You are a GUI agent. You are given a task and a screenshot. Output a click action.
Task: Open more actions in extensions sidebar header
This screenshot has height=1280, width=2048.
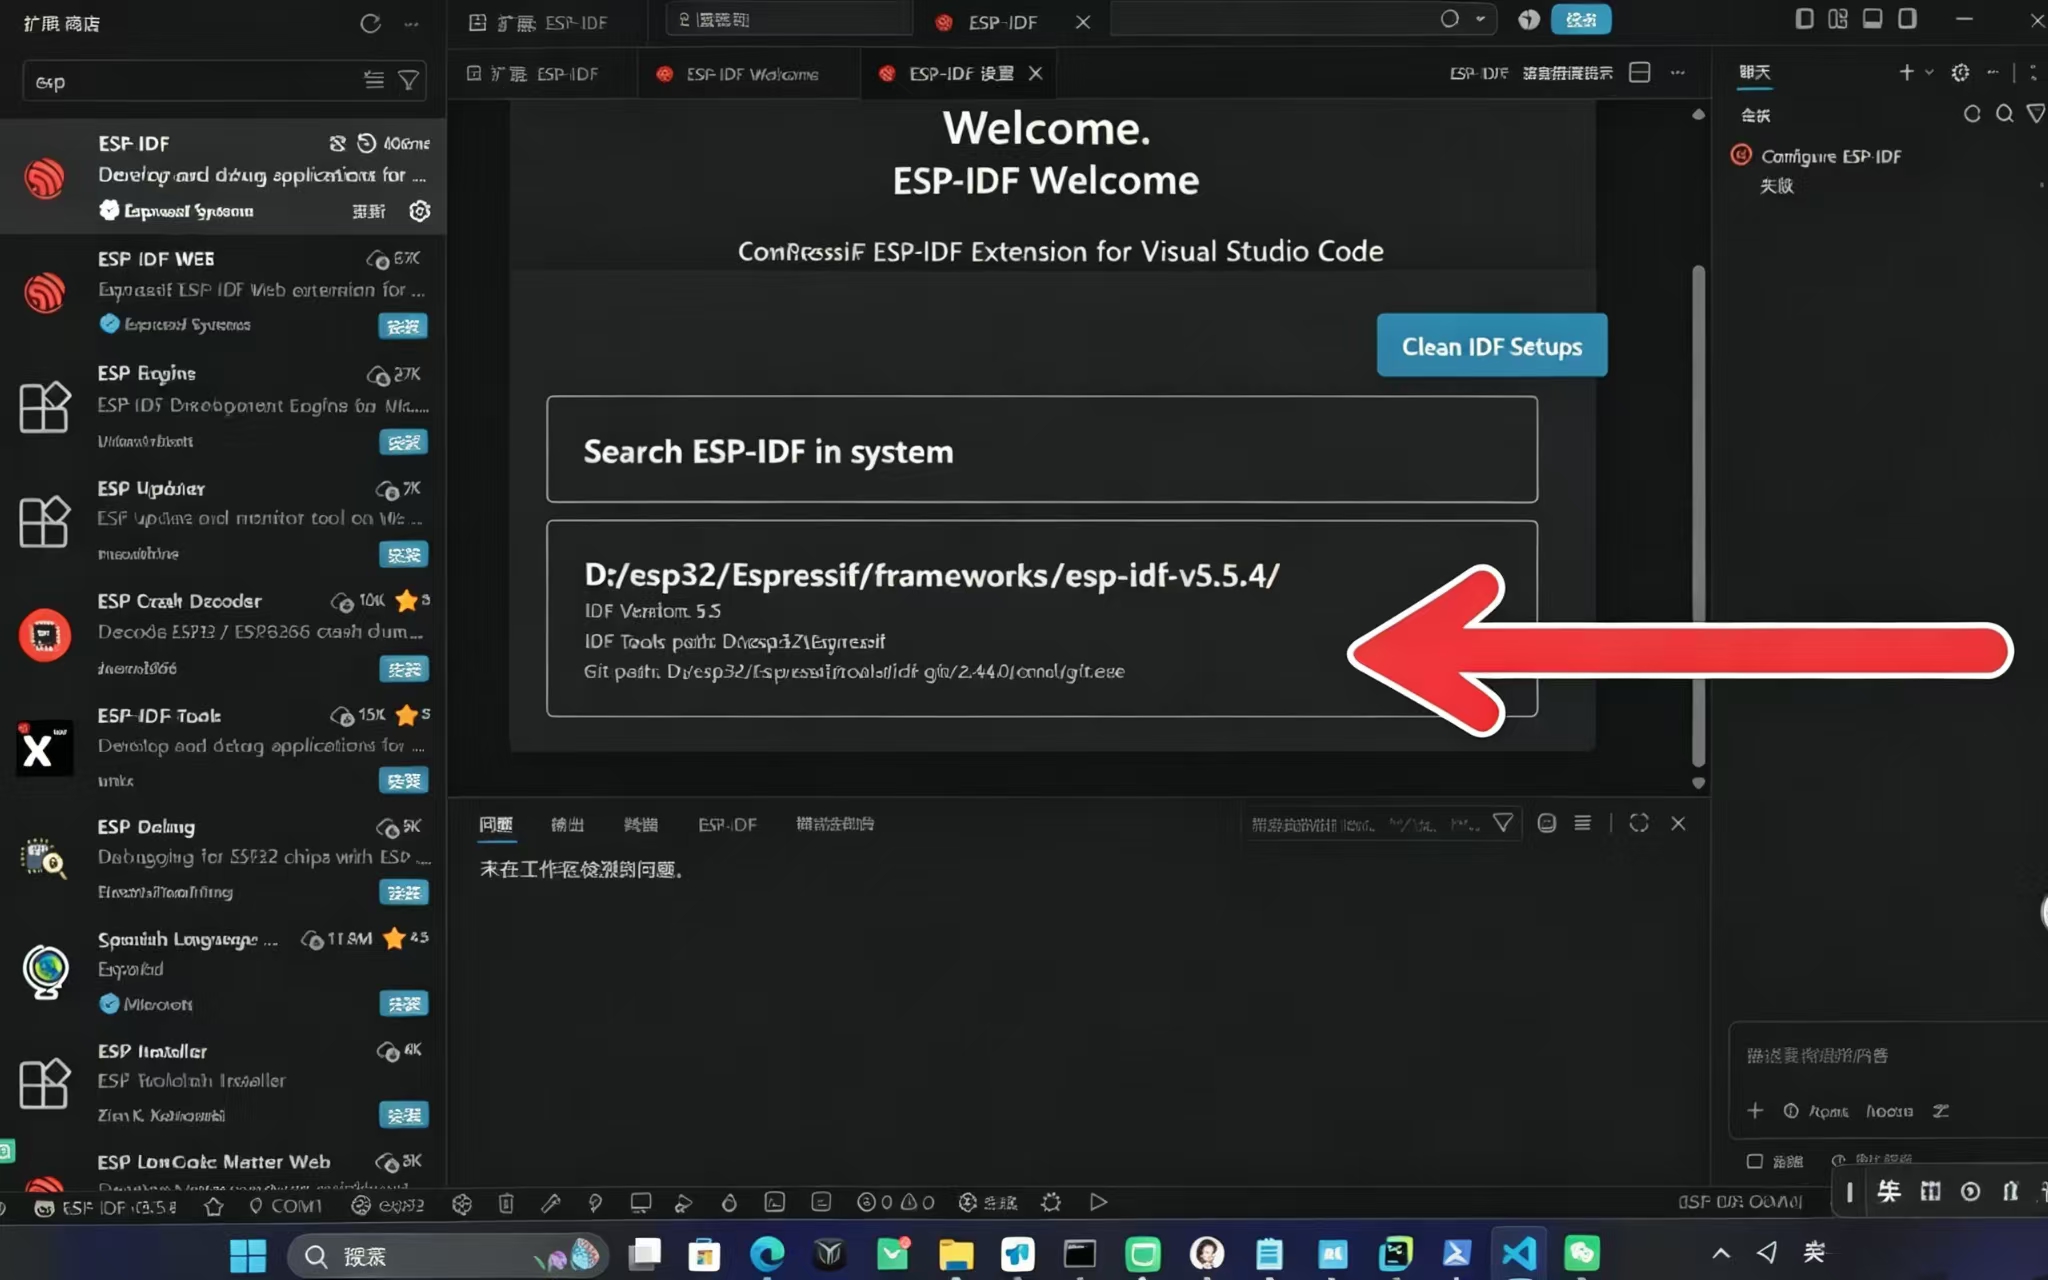411,23
